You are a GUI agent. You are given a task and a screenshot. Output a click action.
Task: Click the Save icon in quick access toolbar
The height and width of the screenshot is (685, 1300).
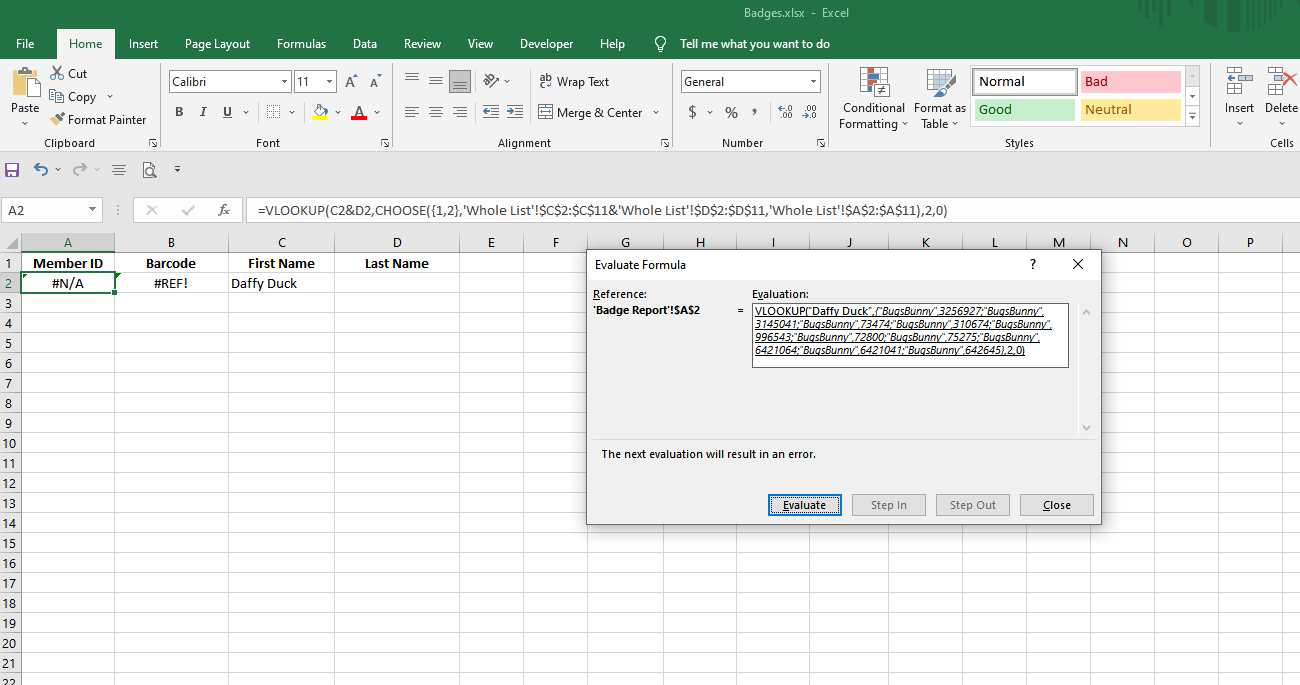tap(12, 170)
